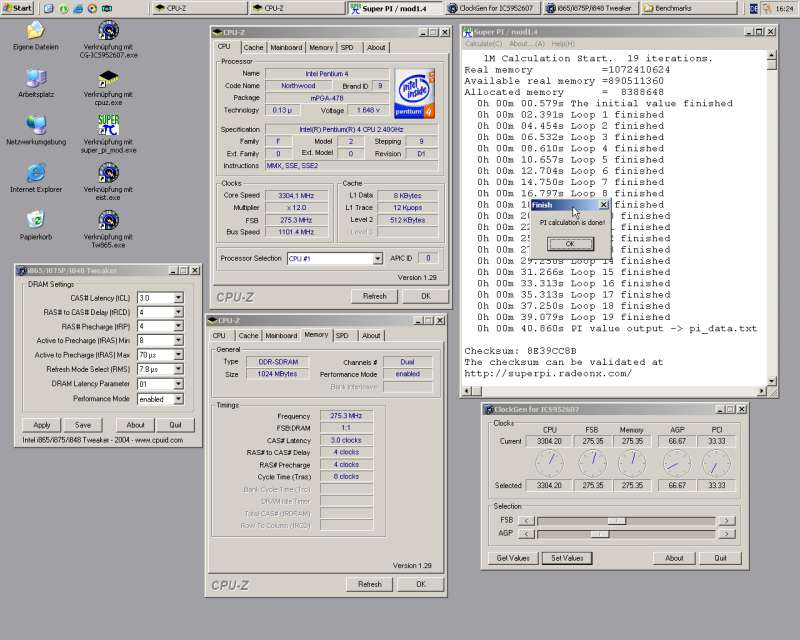Click Super PI vertical scrollbar down arrow
The width and height of the screenshot is (800, 640).
[x=772, y=381]
